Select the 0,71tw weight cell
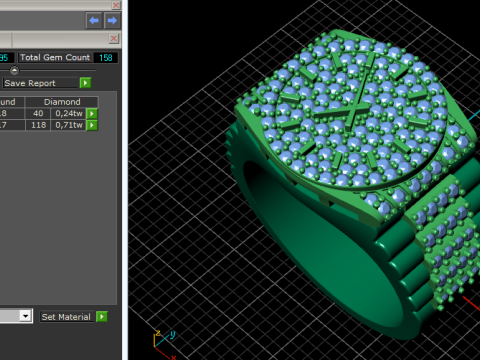The height and width of the screenshot is (360, 480). coord(69,125)
